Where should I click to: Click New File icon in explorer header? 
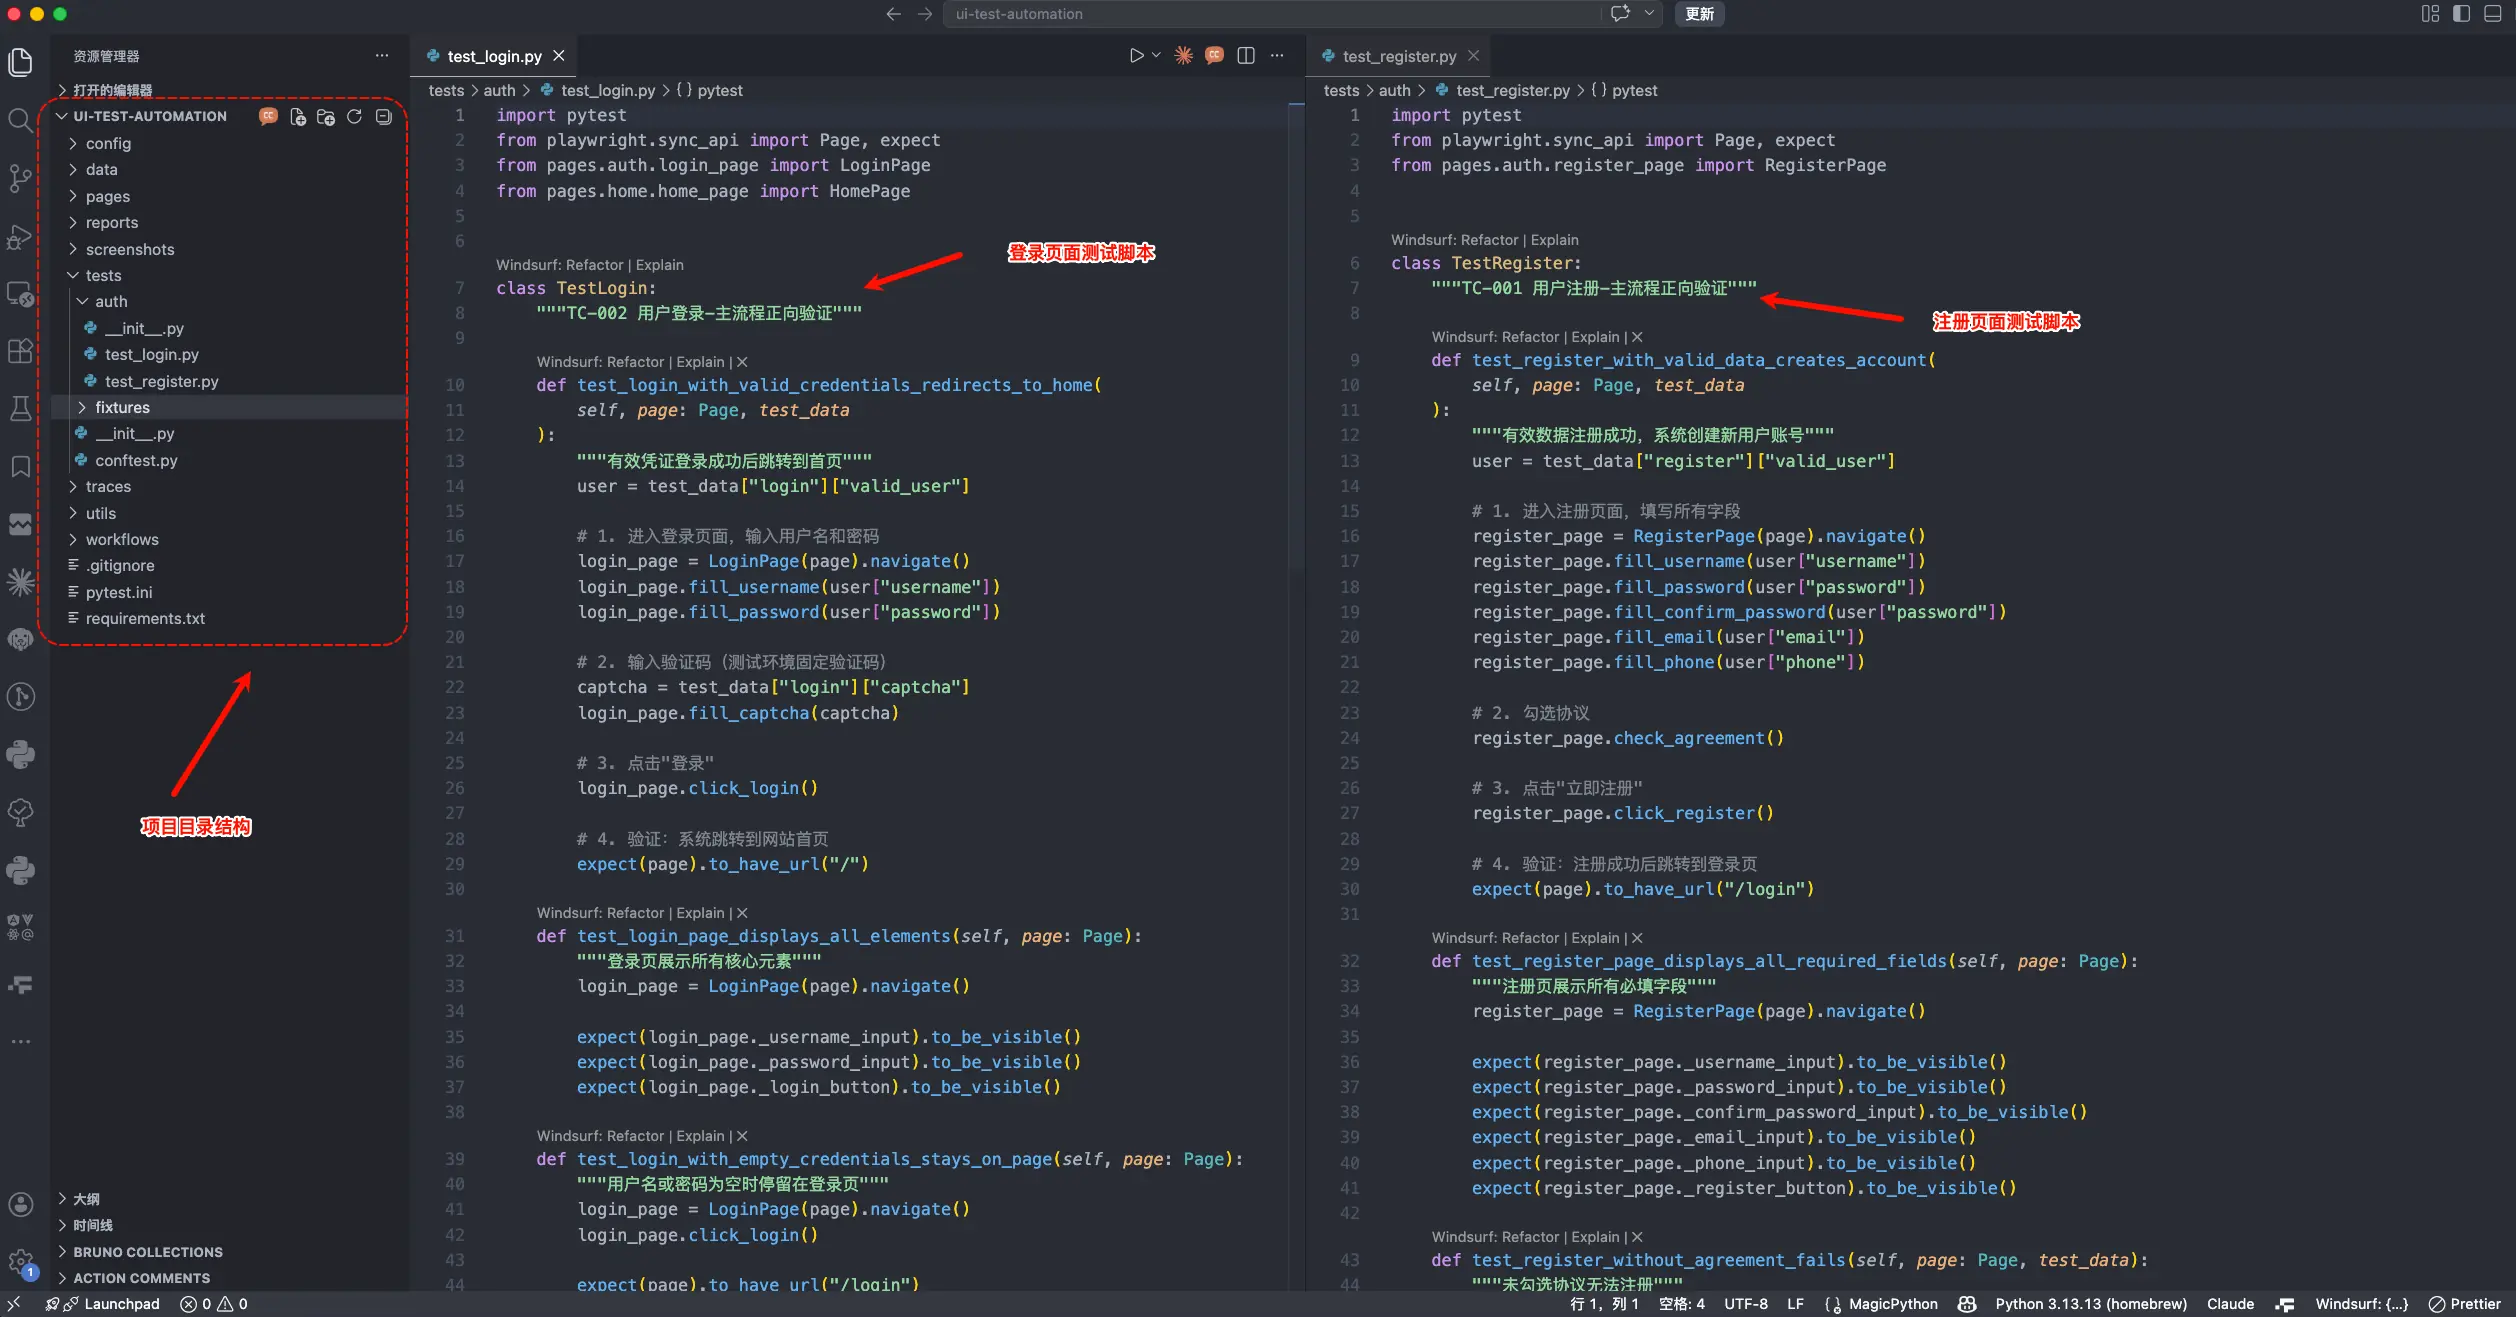tap(298, 117)
